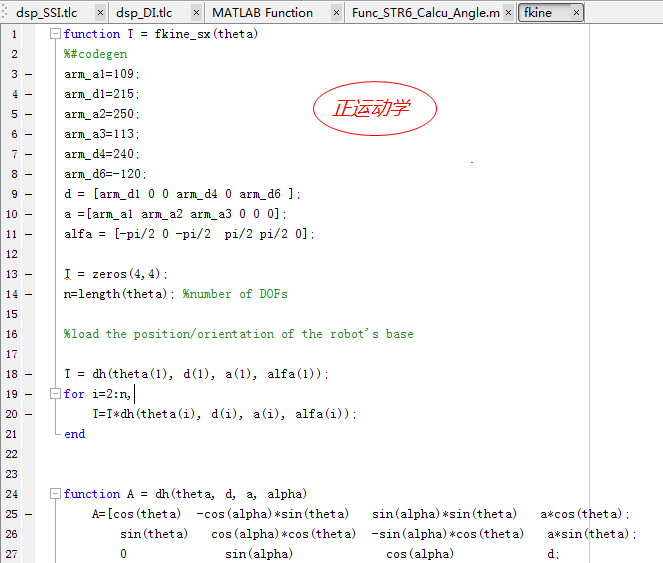Collapse the fkine_sx function code fold
This screenshot has height=563, width=663.
(x=55, y=34)
